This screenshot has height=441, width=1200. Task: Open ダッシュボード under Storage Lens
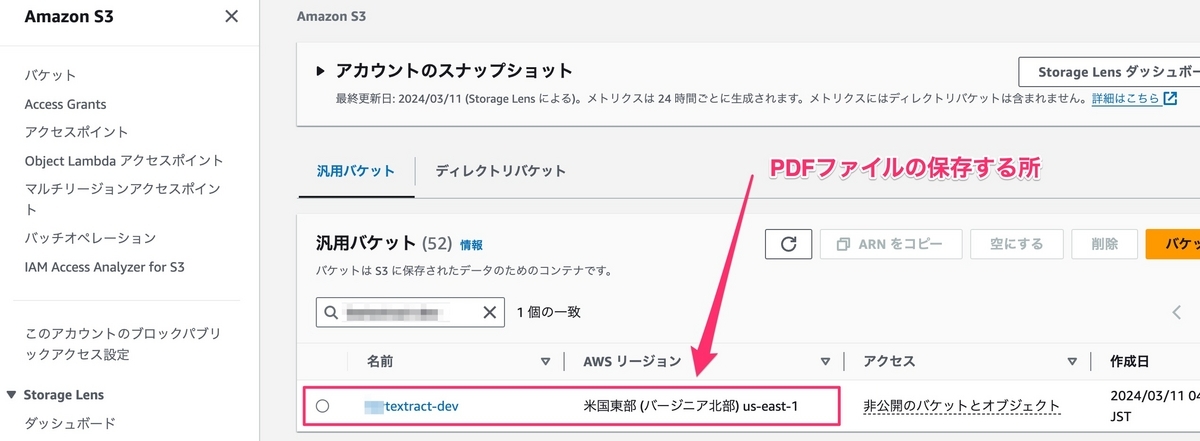(70, 423)
